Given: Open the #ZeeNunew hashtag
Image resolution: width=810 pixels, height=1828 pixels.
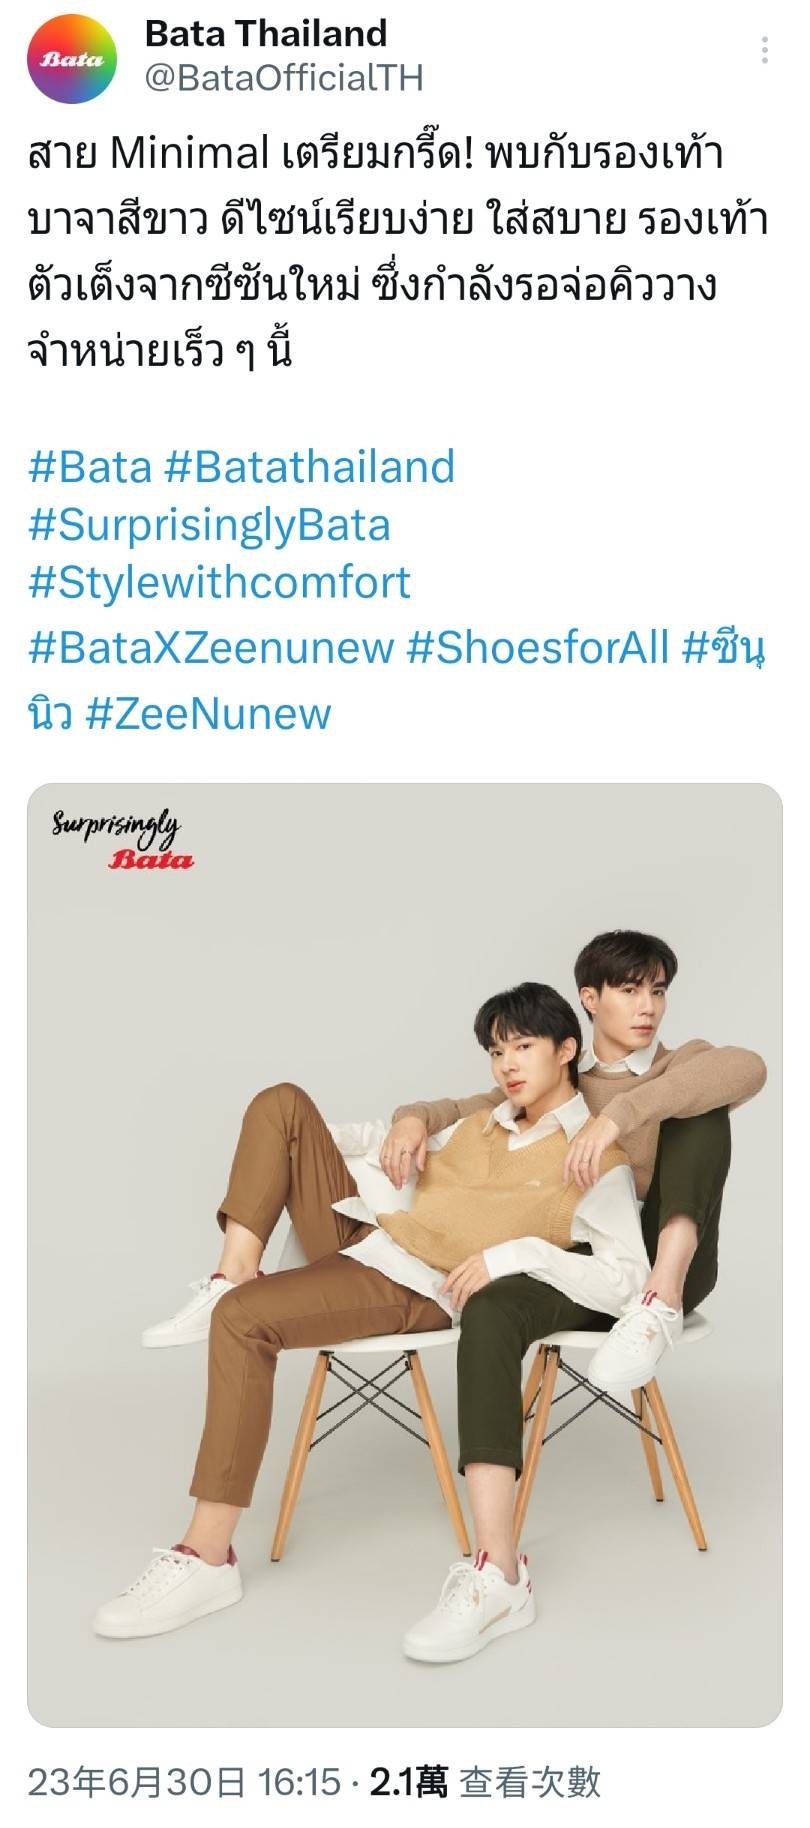Looking at the screenshot, I should pyautogui.click(x=208, y=714).
